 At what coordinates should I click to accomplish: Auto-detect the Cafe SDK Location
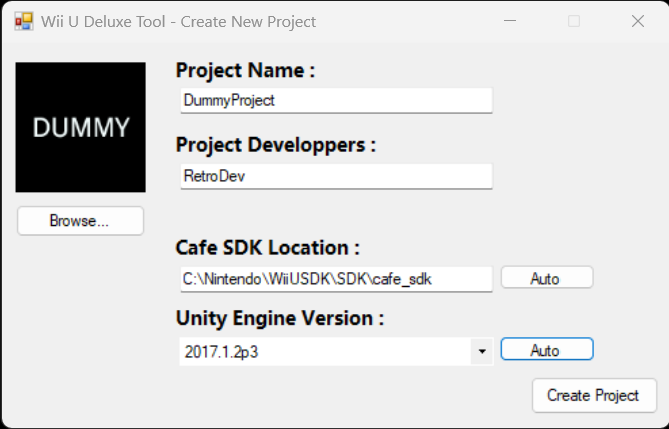[x=547, y=278]
